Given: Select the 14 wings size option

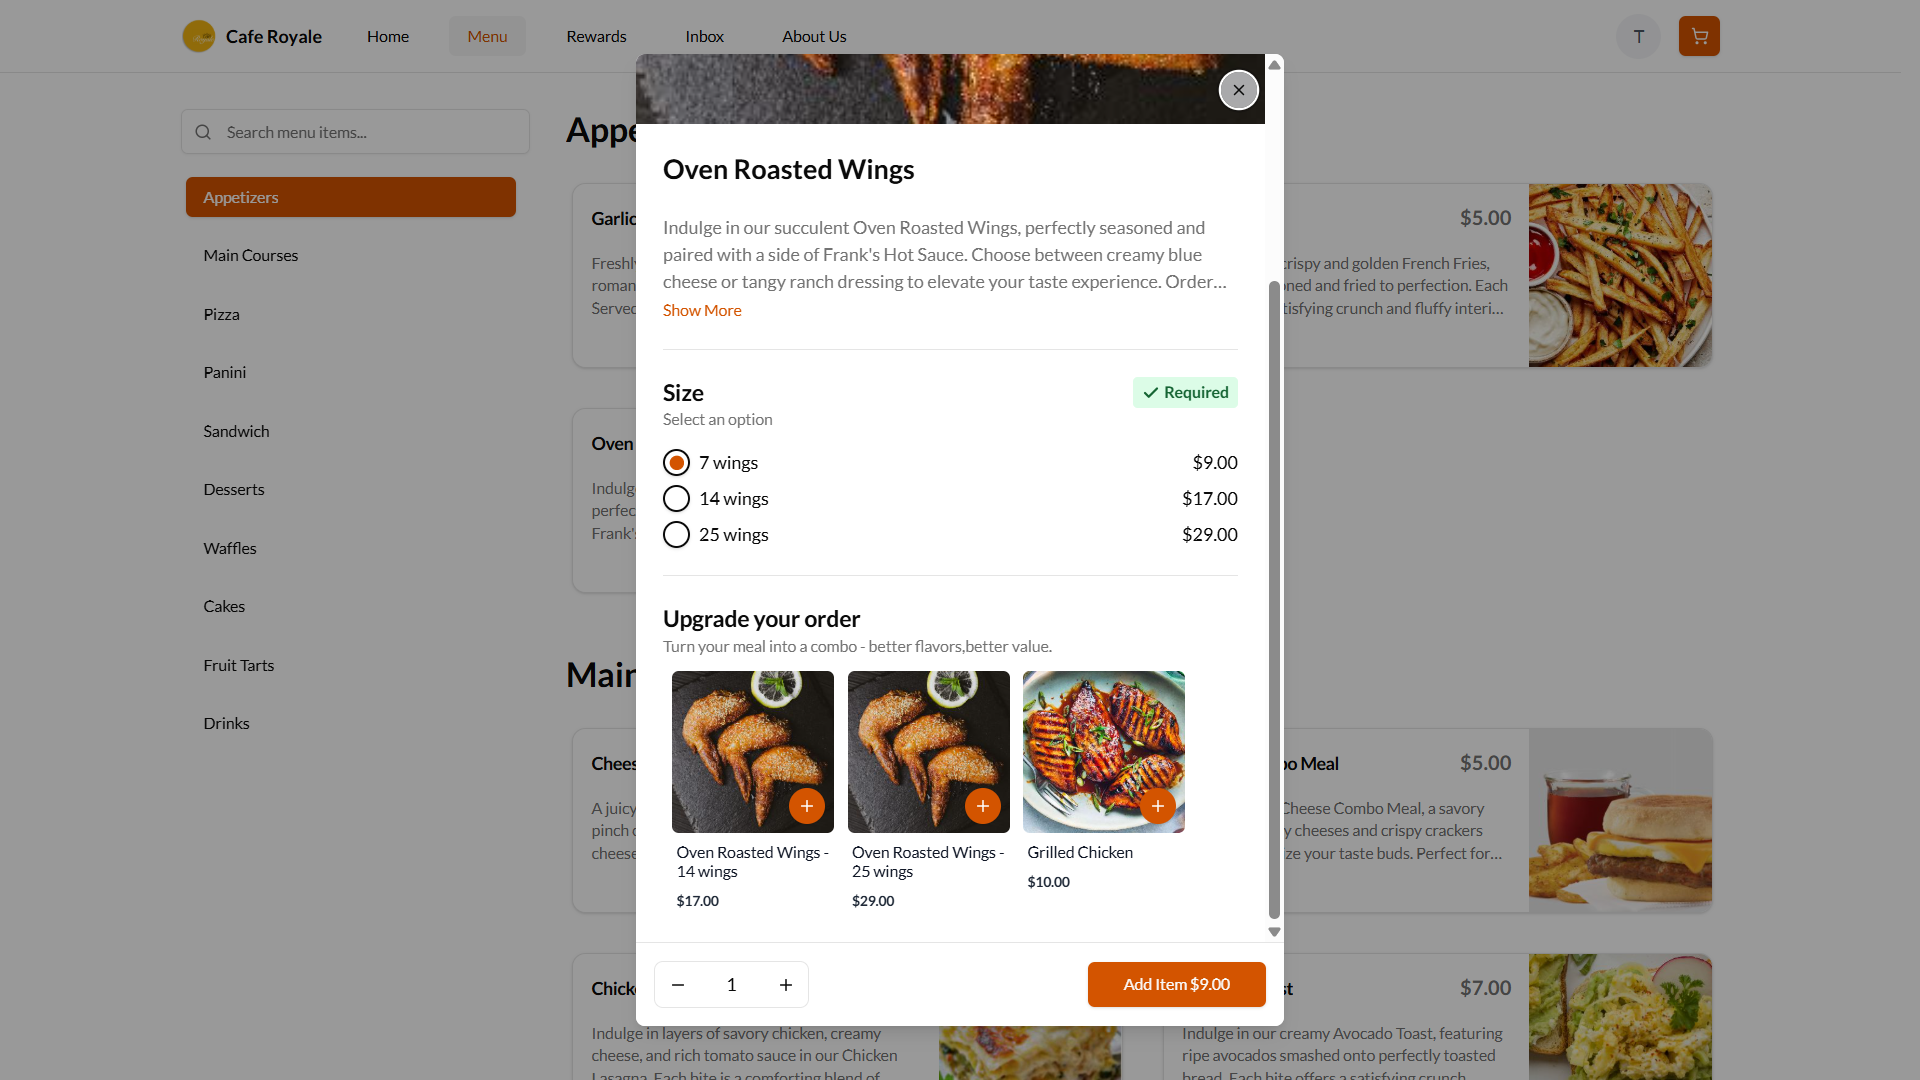Looking at the screenshot, I should 677,499.
